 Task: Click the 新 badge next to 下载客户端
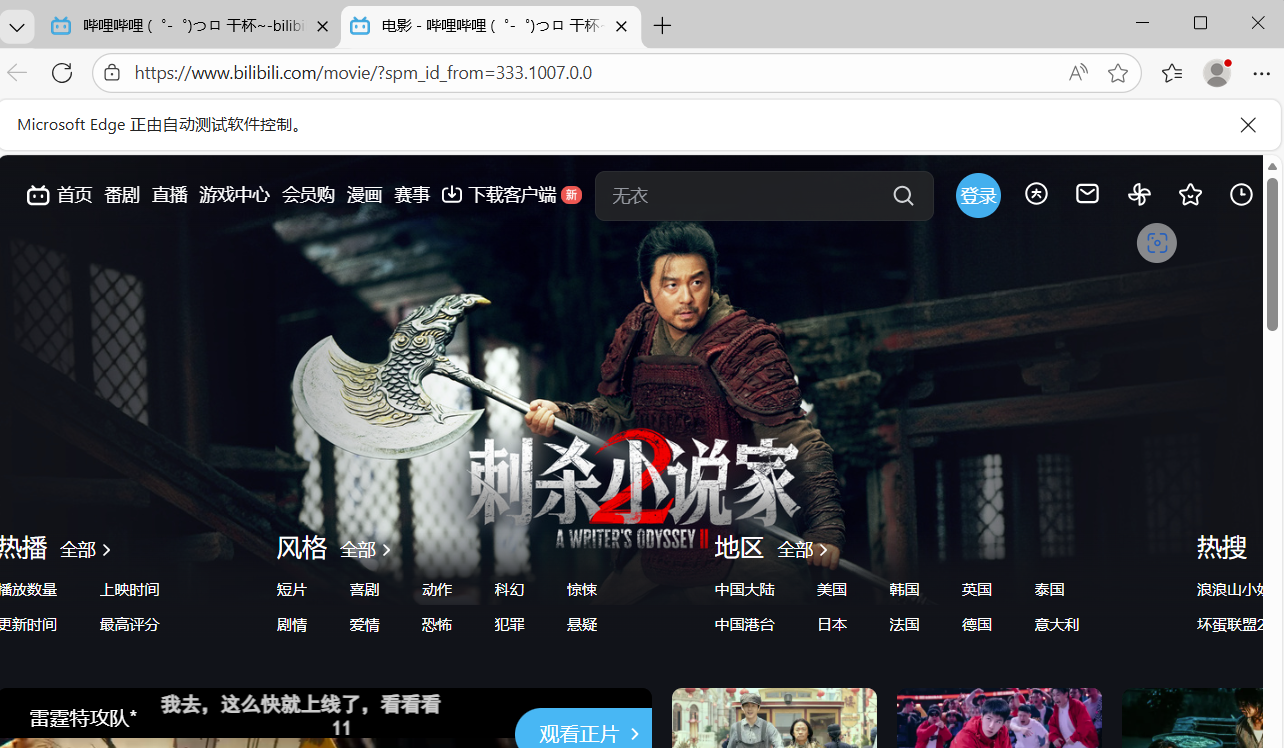click(571, 195)
